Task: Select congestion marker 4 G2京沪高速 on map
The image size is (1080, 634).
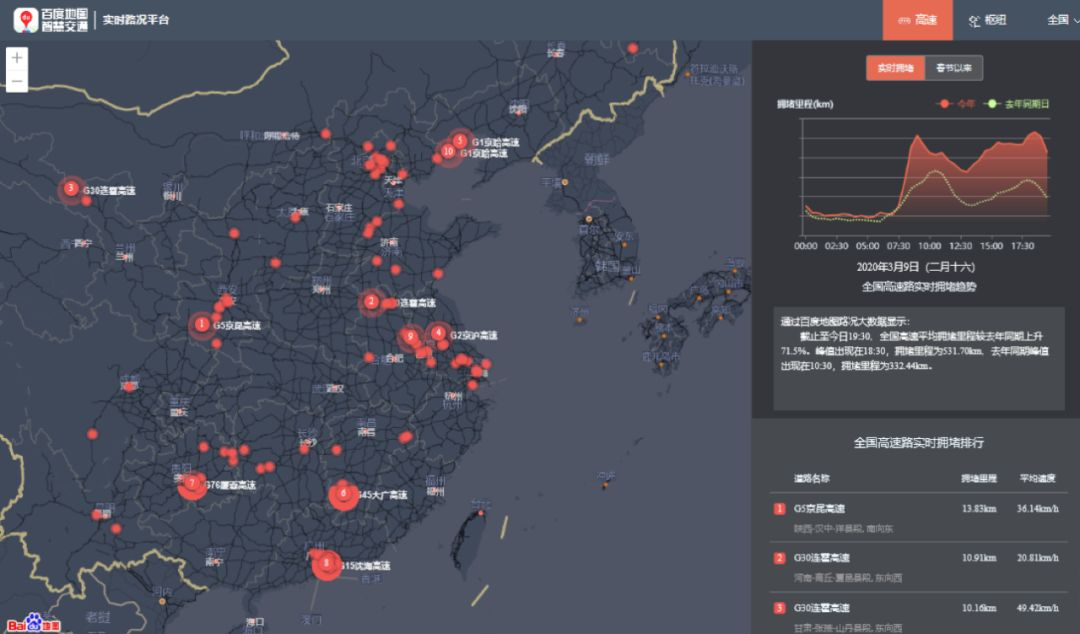Action: pyautogui.click(x=438, y=334)
